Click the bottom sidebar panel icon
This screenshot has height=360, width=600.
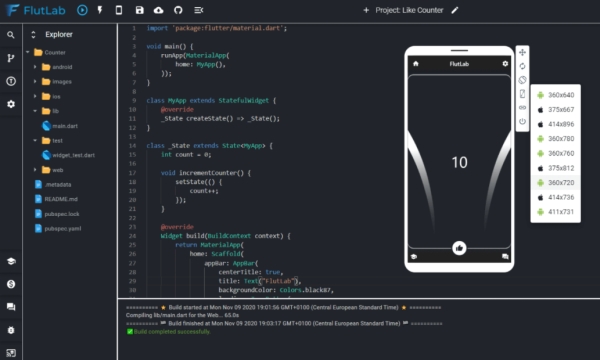tap(11, 353)
